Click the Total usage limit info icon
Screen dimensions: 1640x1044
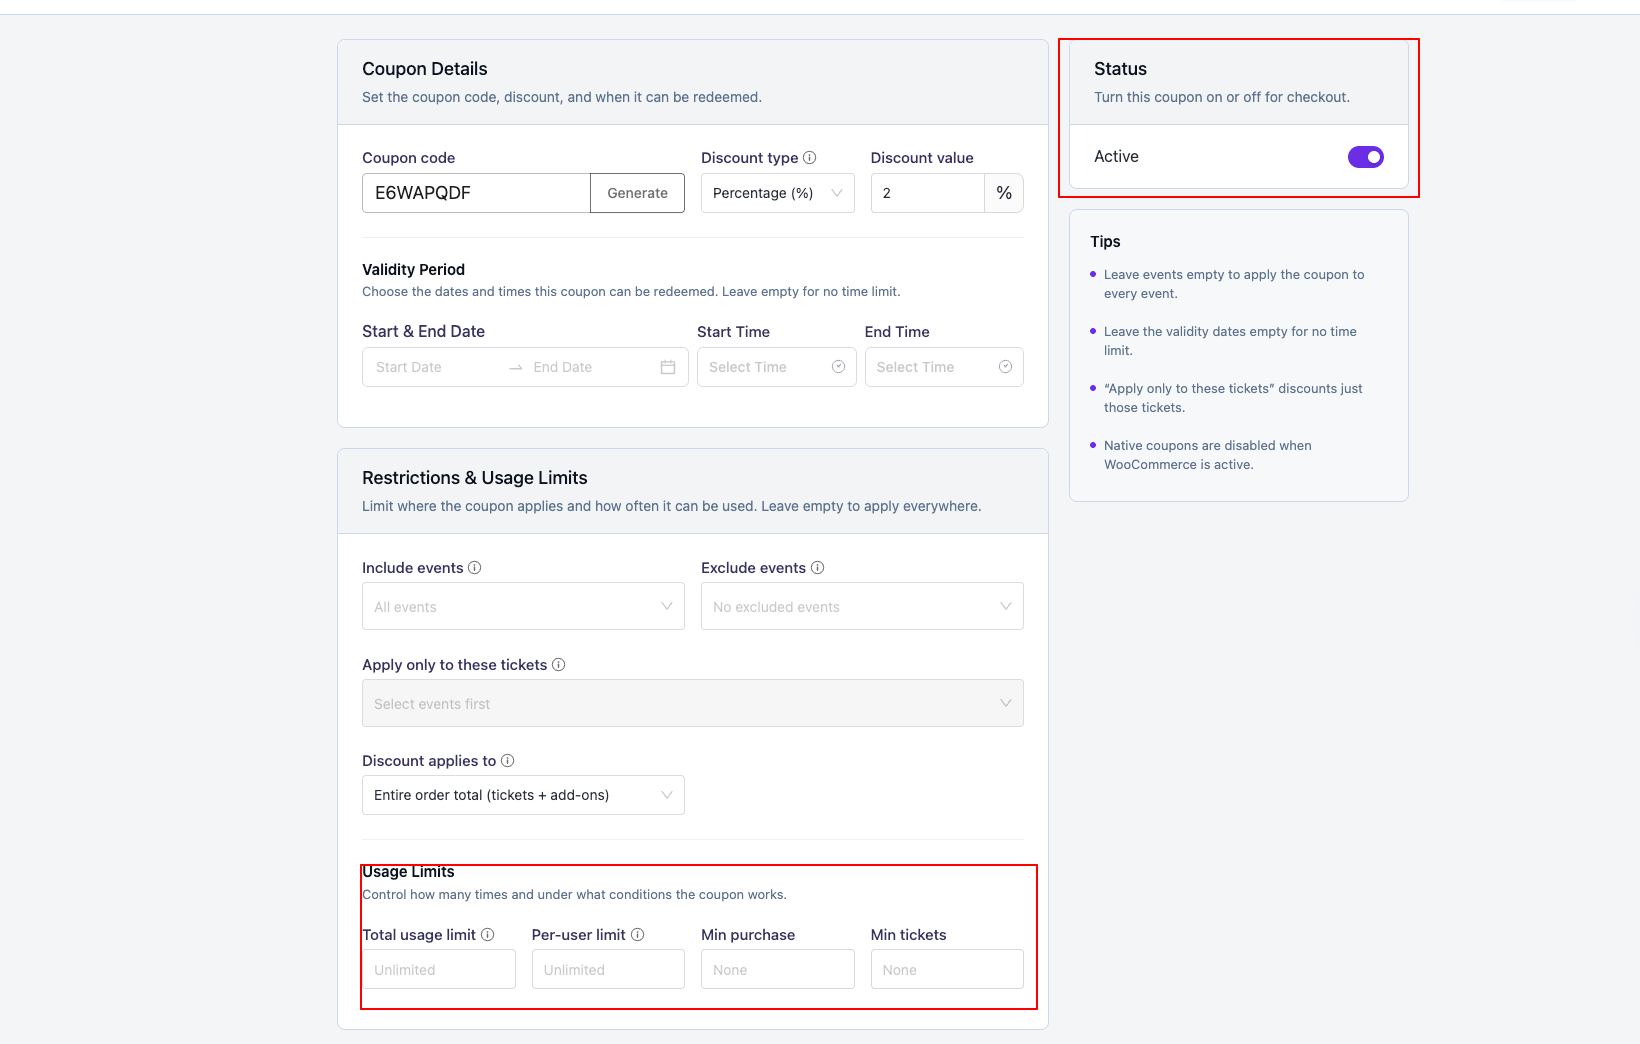point(488,934)
